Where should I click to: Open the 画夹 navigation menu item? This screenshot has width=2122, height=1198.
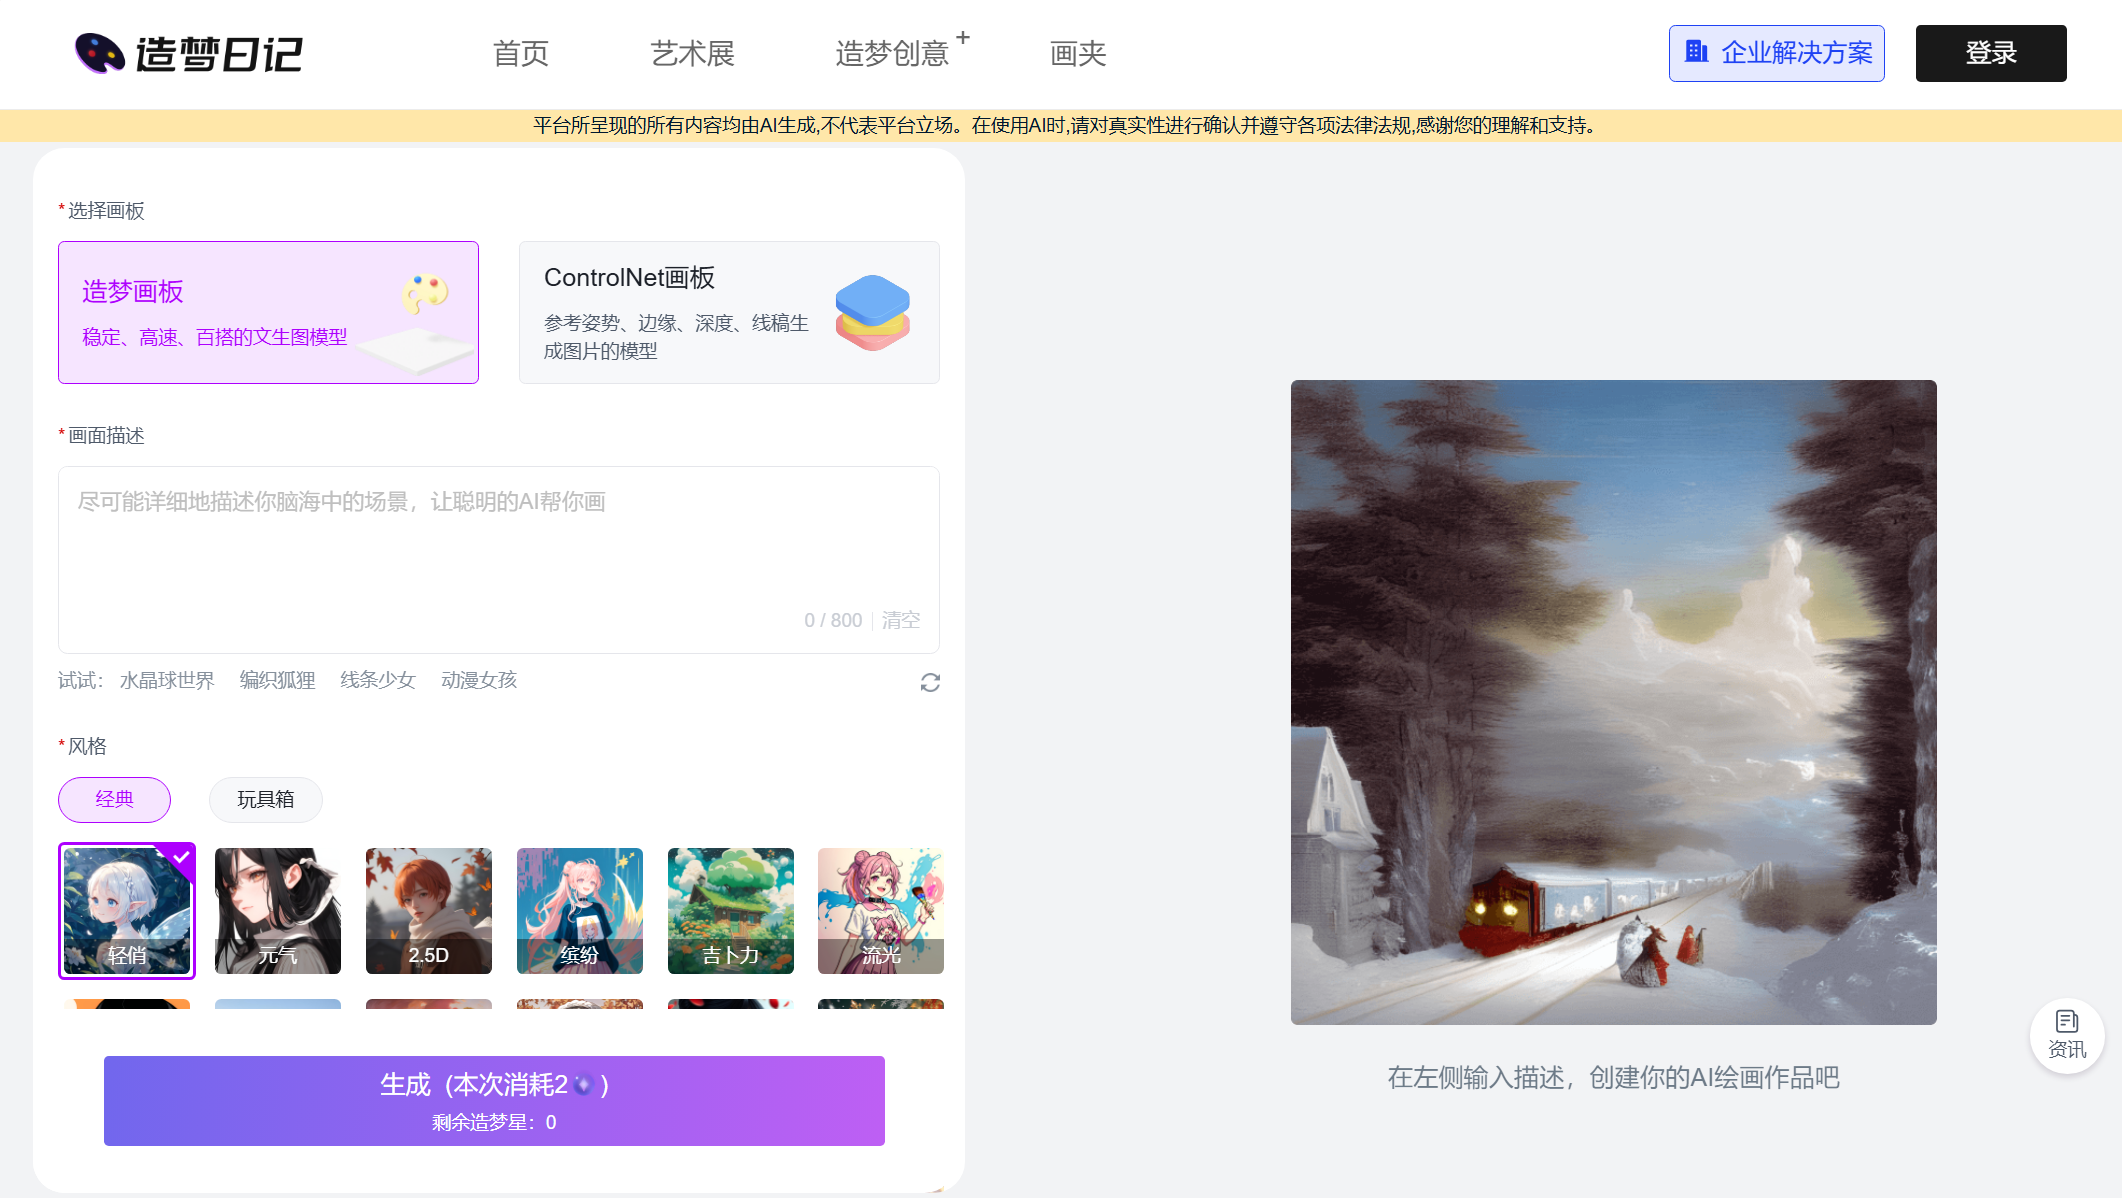(x=1078, y=53)
